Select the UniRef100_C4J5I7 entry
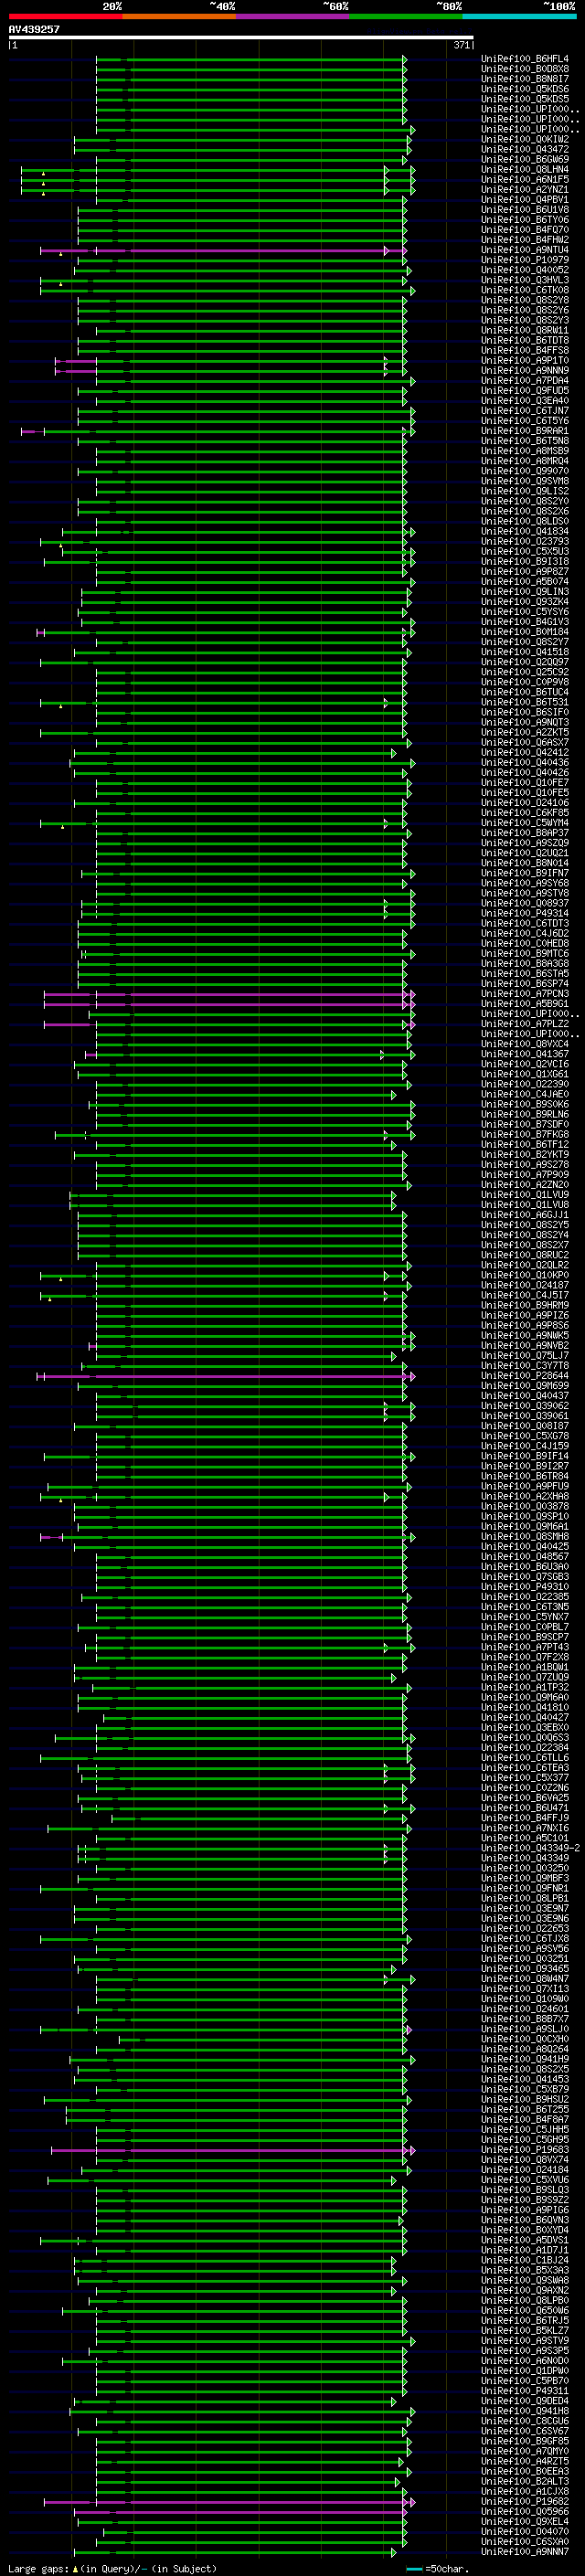 525,1295
